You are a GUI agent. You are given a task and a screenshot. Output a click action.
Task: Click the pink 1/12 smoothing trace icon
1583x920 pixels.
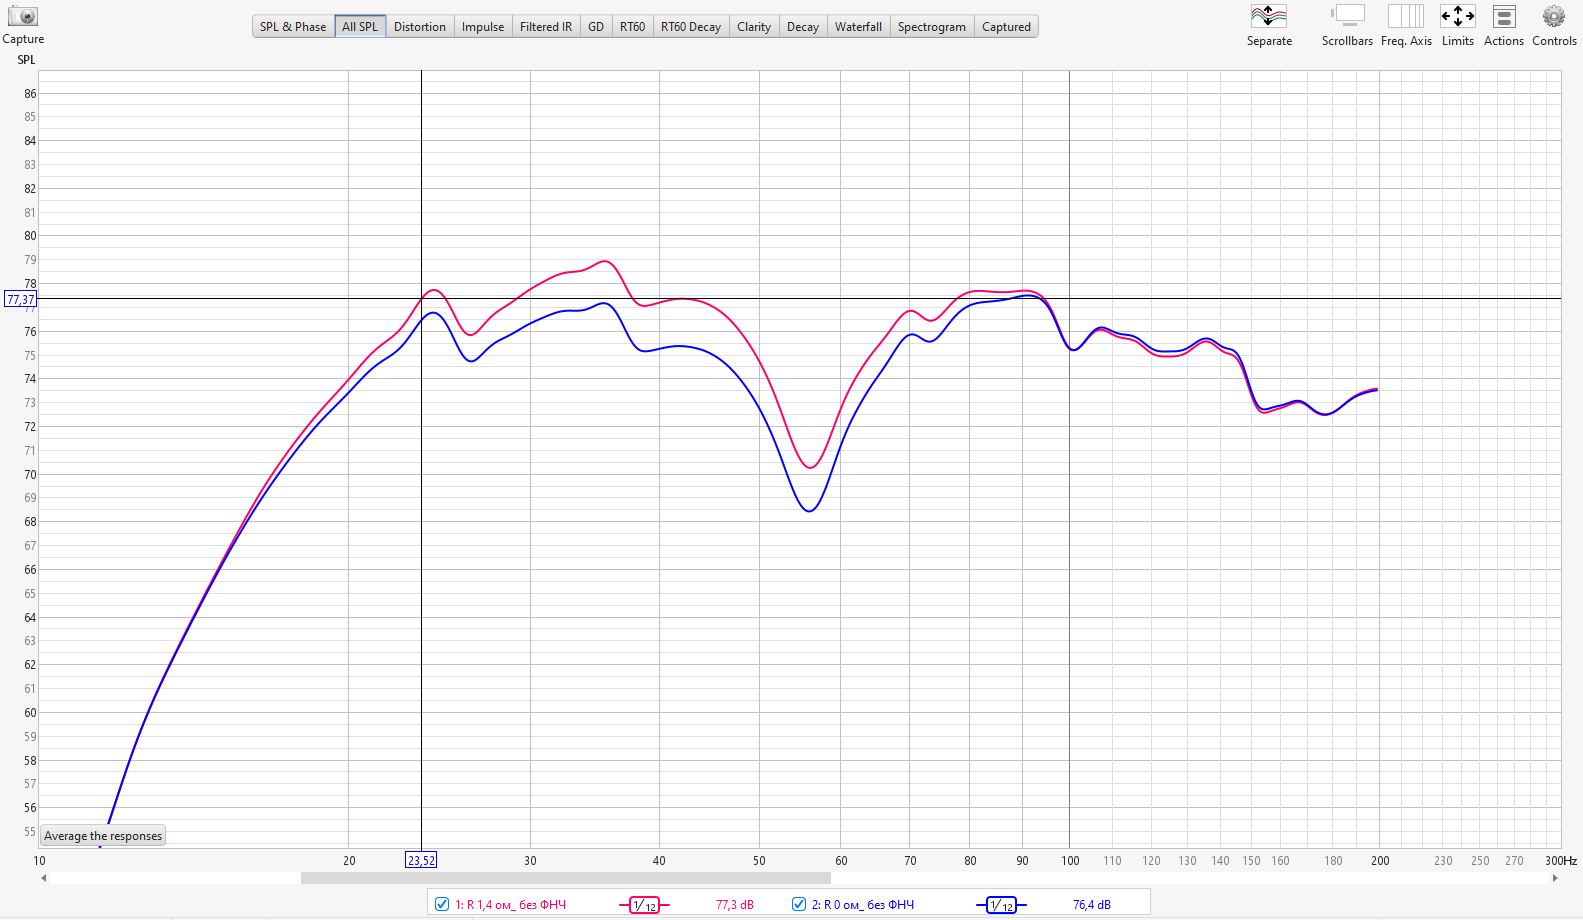pyautogui.click(x=644, y=905)
